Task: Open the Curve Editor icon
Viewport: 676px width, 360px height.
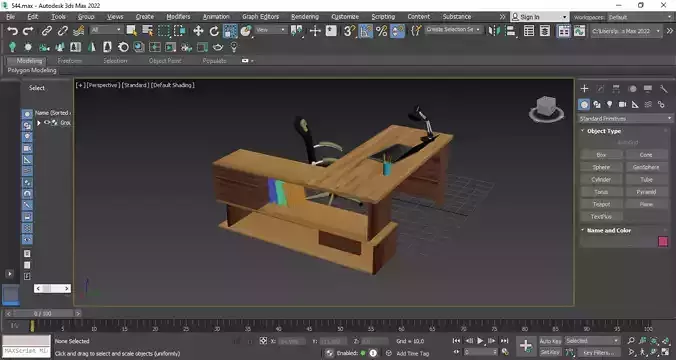Action: pyautogui.click(x=579, y=31)
